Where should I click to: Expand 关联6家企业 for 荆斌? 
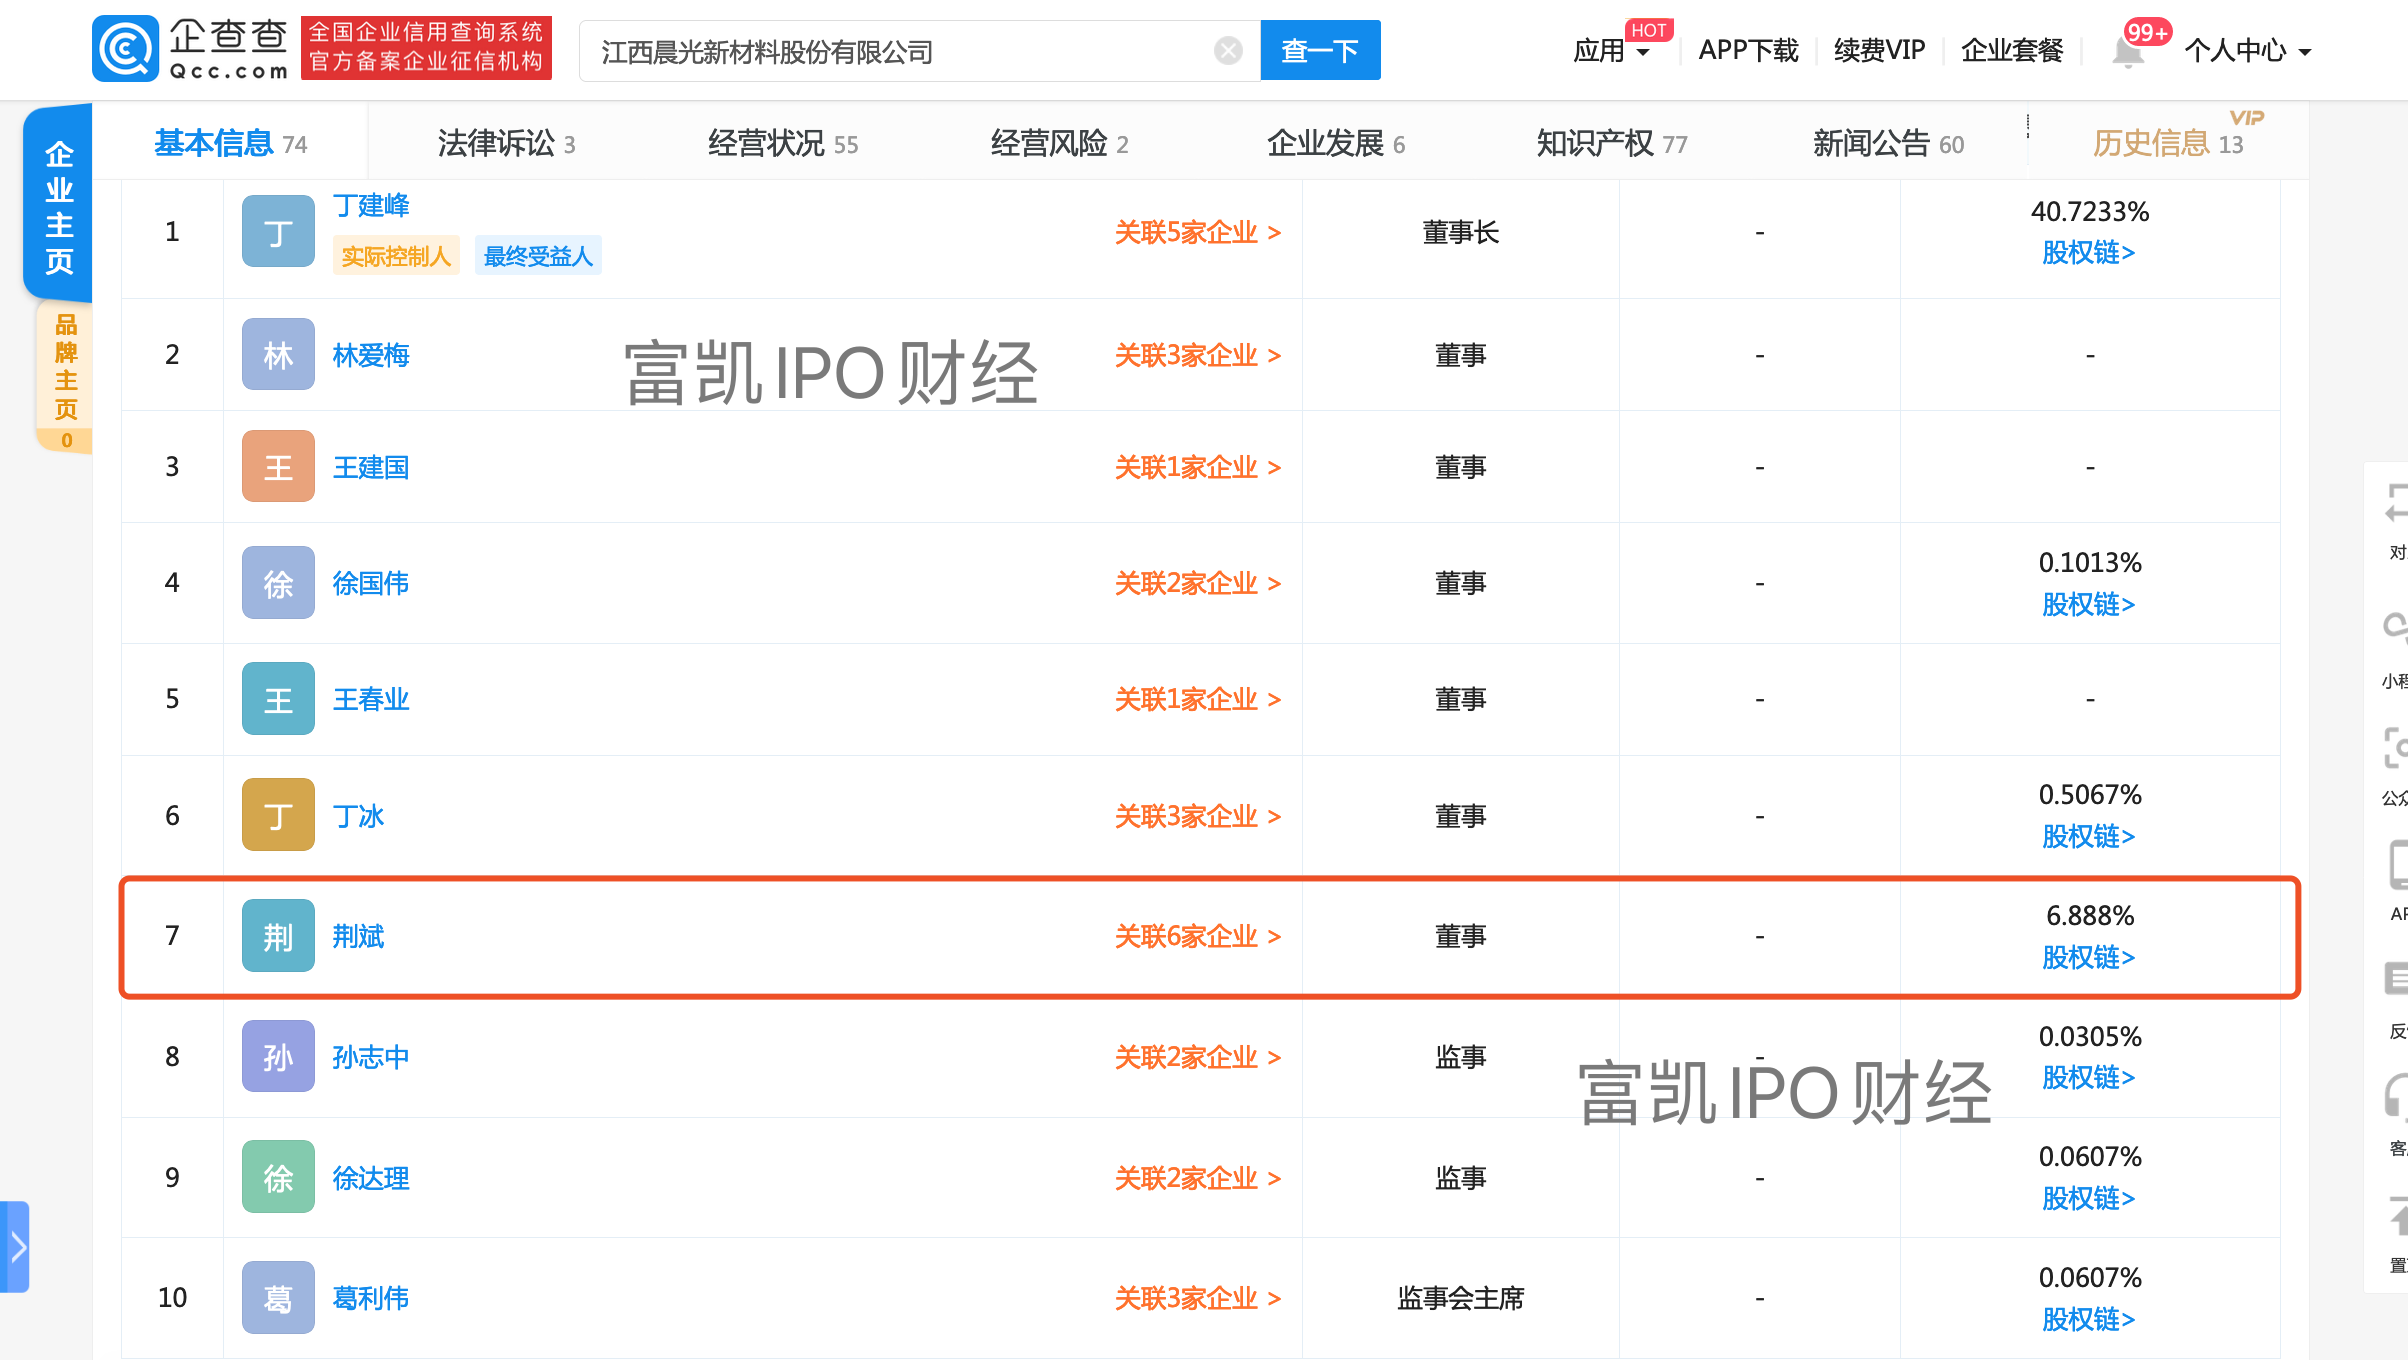click(x=1197, y=936)
